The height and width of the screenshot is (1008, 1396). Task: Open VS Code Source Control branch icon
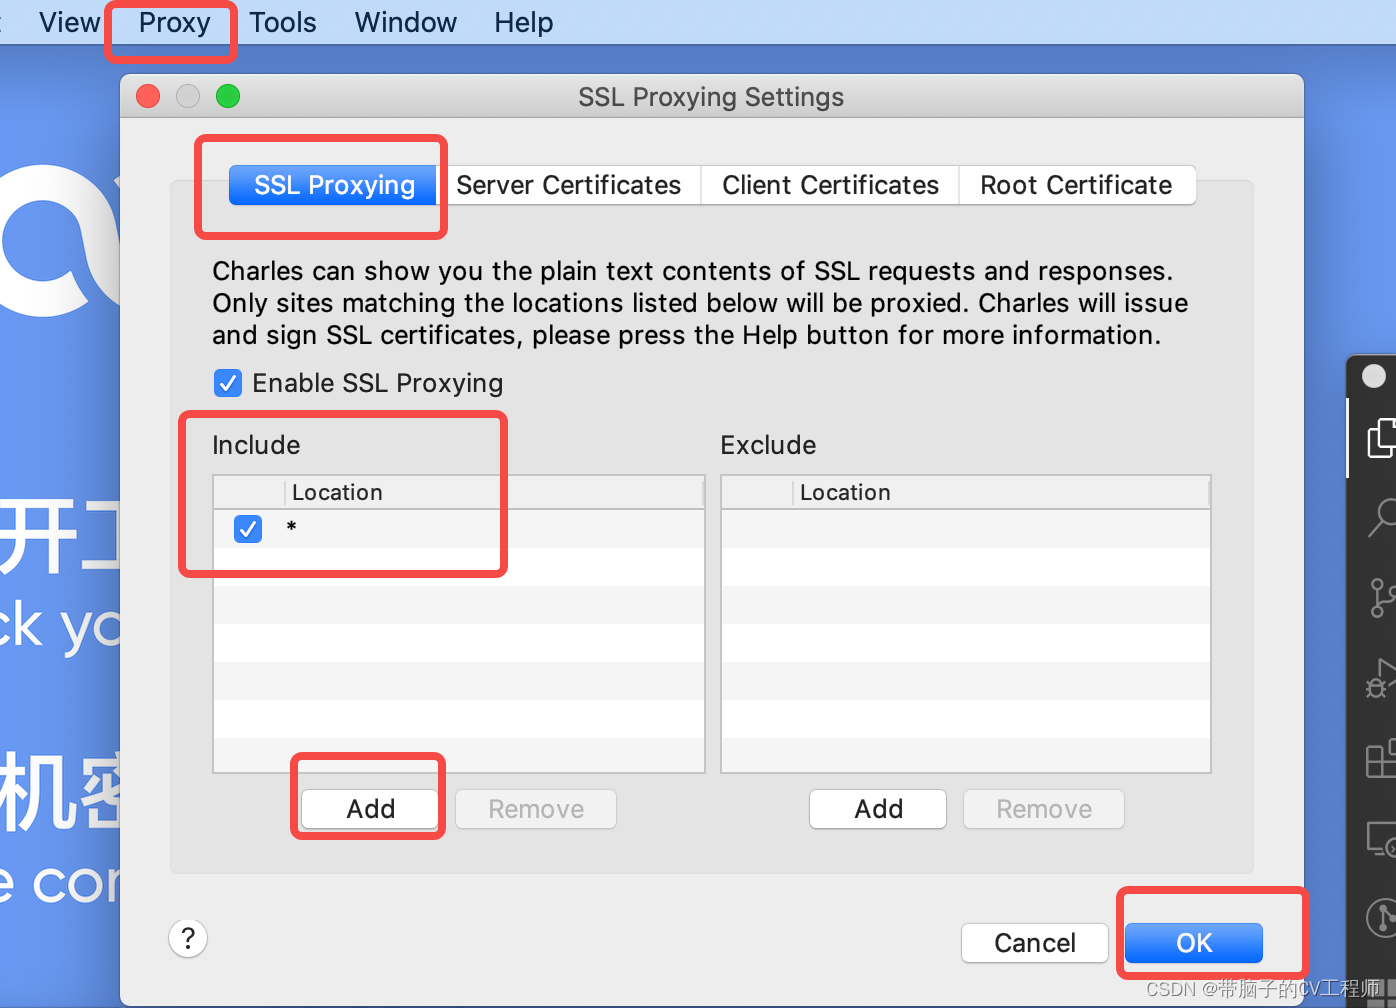[x=1382, y=597]
